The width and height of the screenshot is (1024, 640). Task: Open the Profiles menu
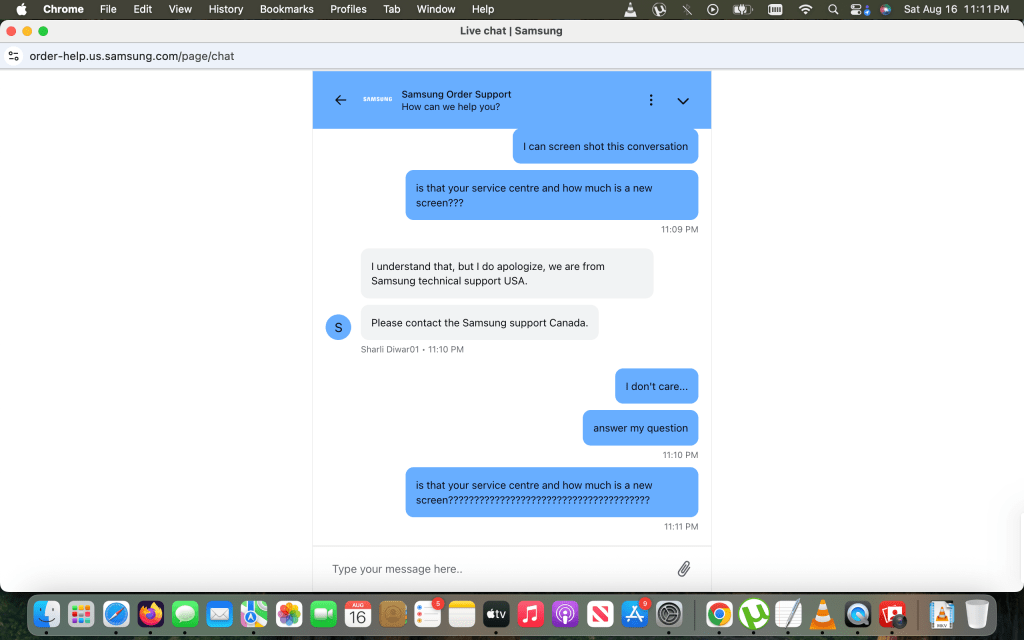coord(348,9)
